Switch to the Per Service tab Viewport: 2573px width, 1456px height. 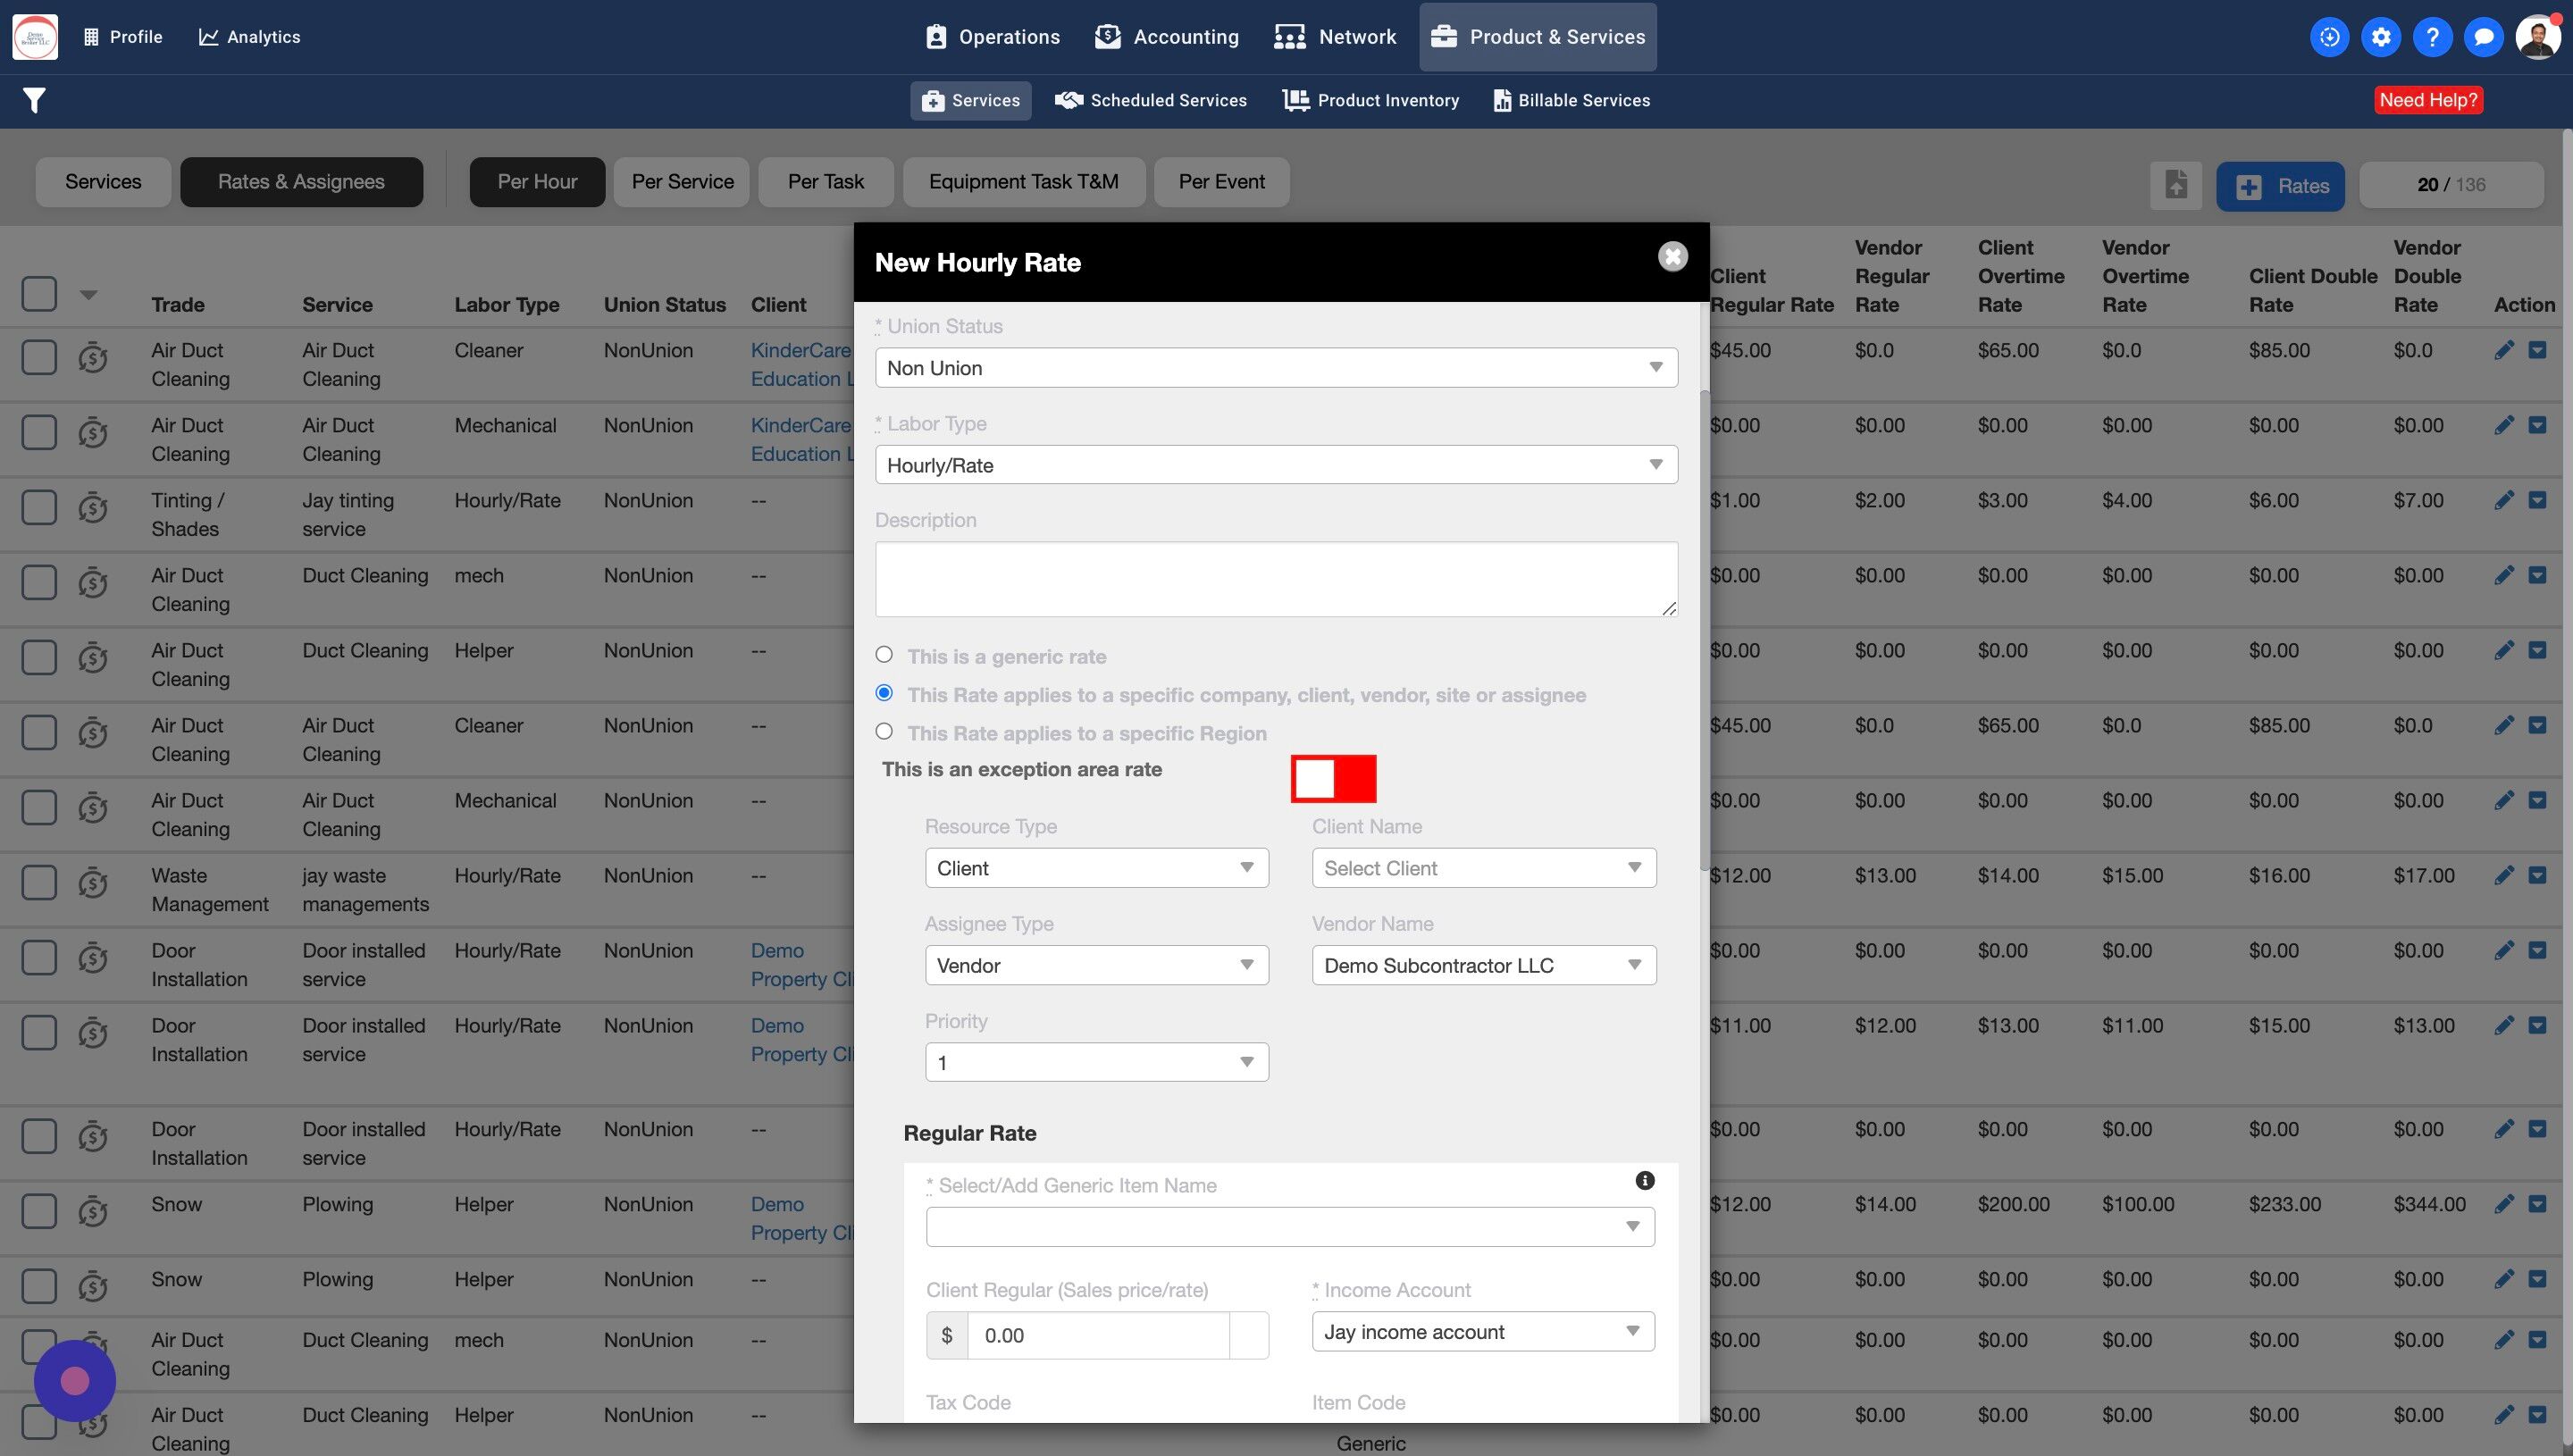[x=682, y=182]
